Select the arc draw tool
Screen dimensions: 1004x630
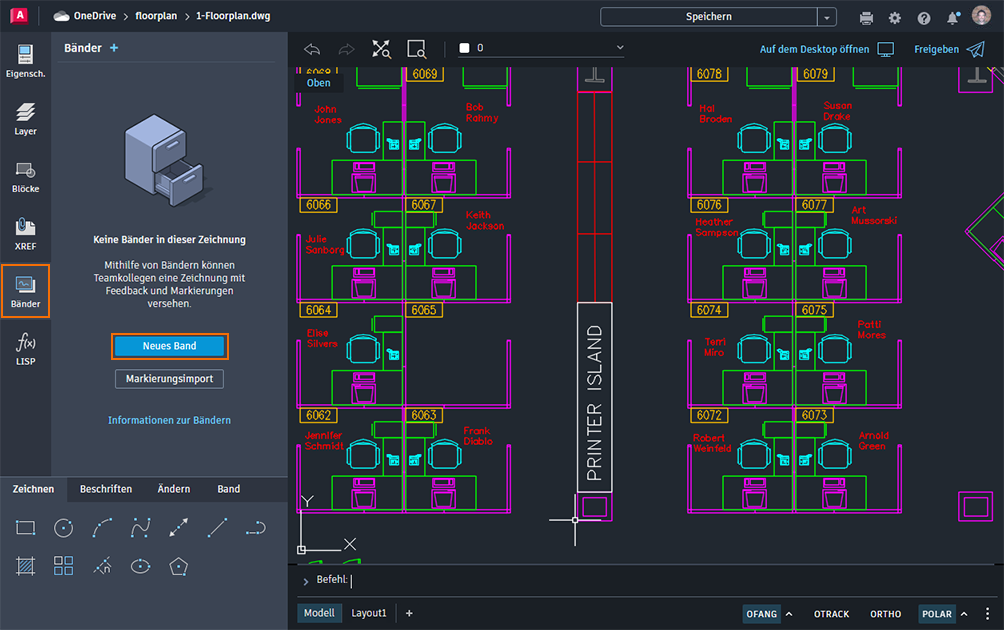pos(102,528)
